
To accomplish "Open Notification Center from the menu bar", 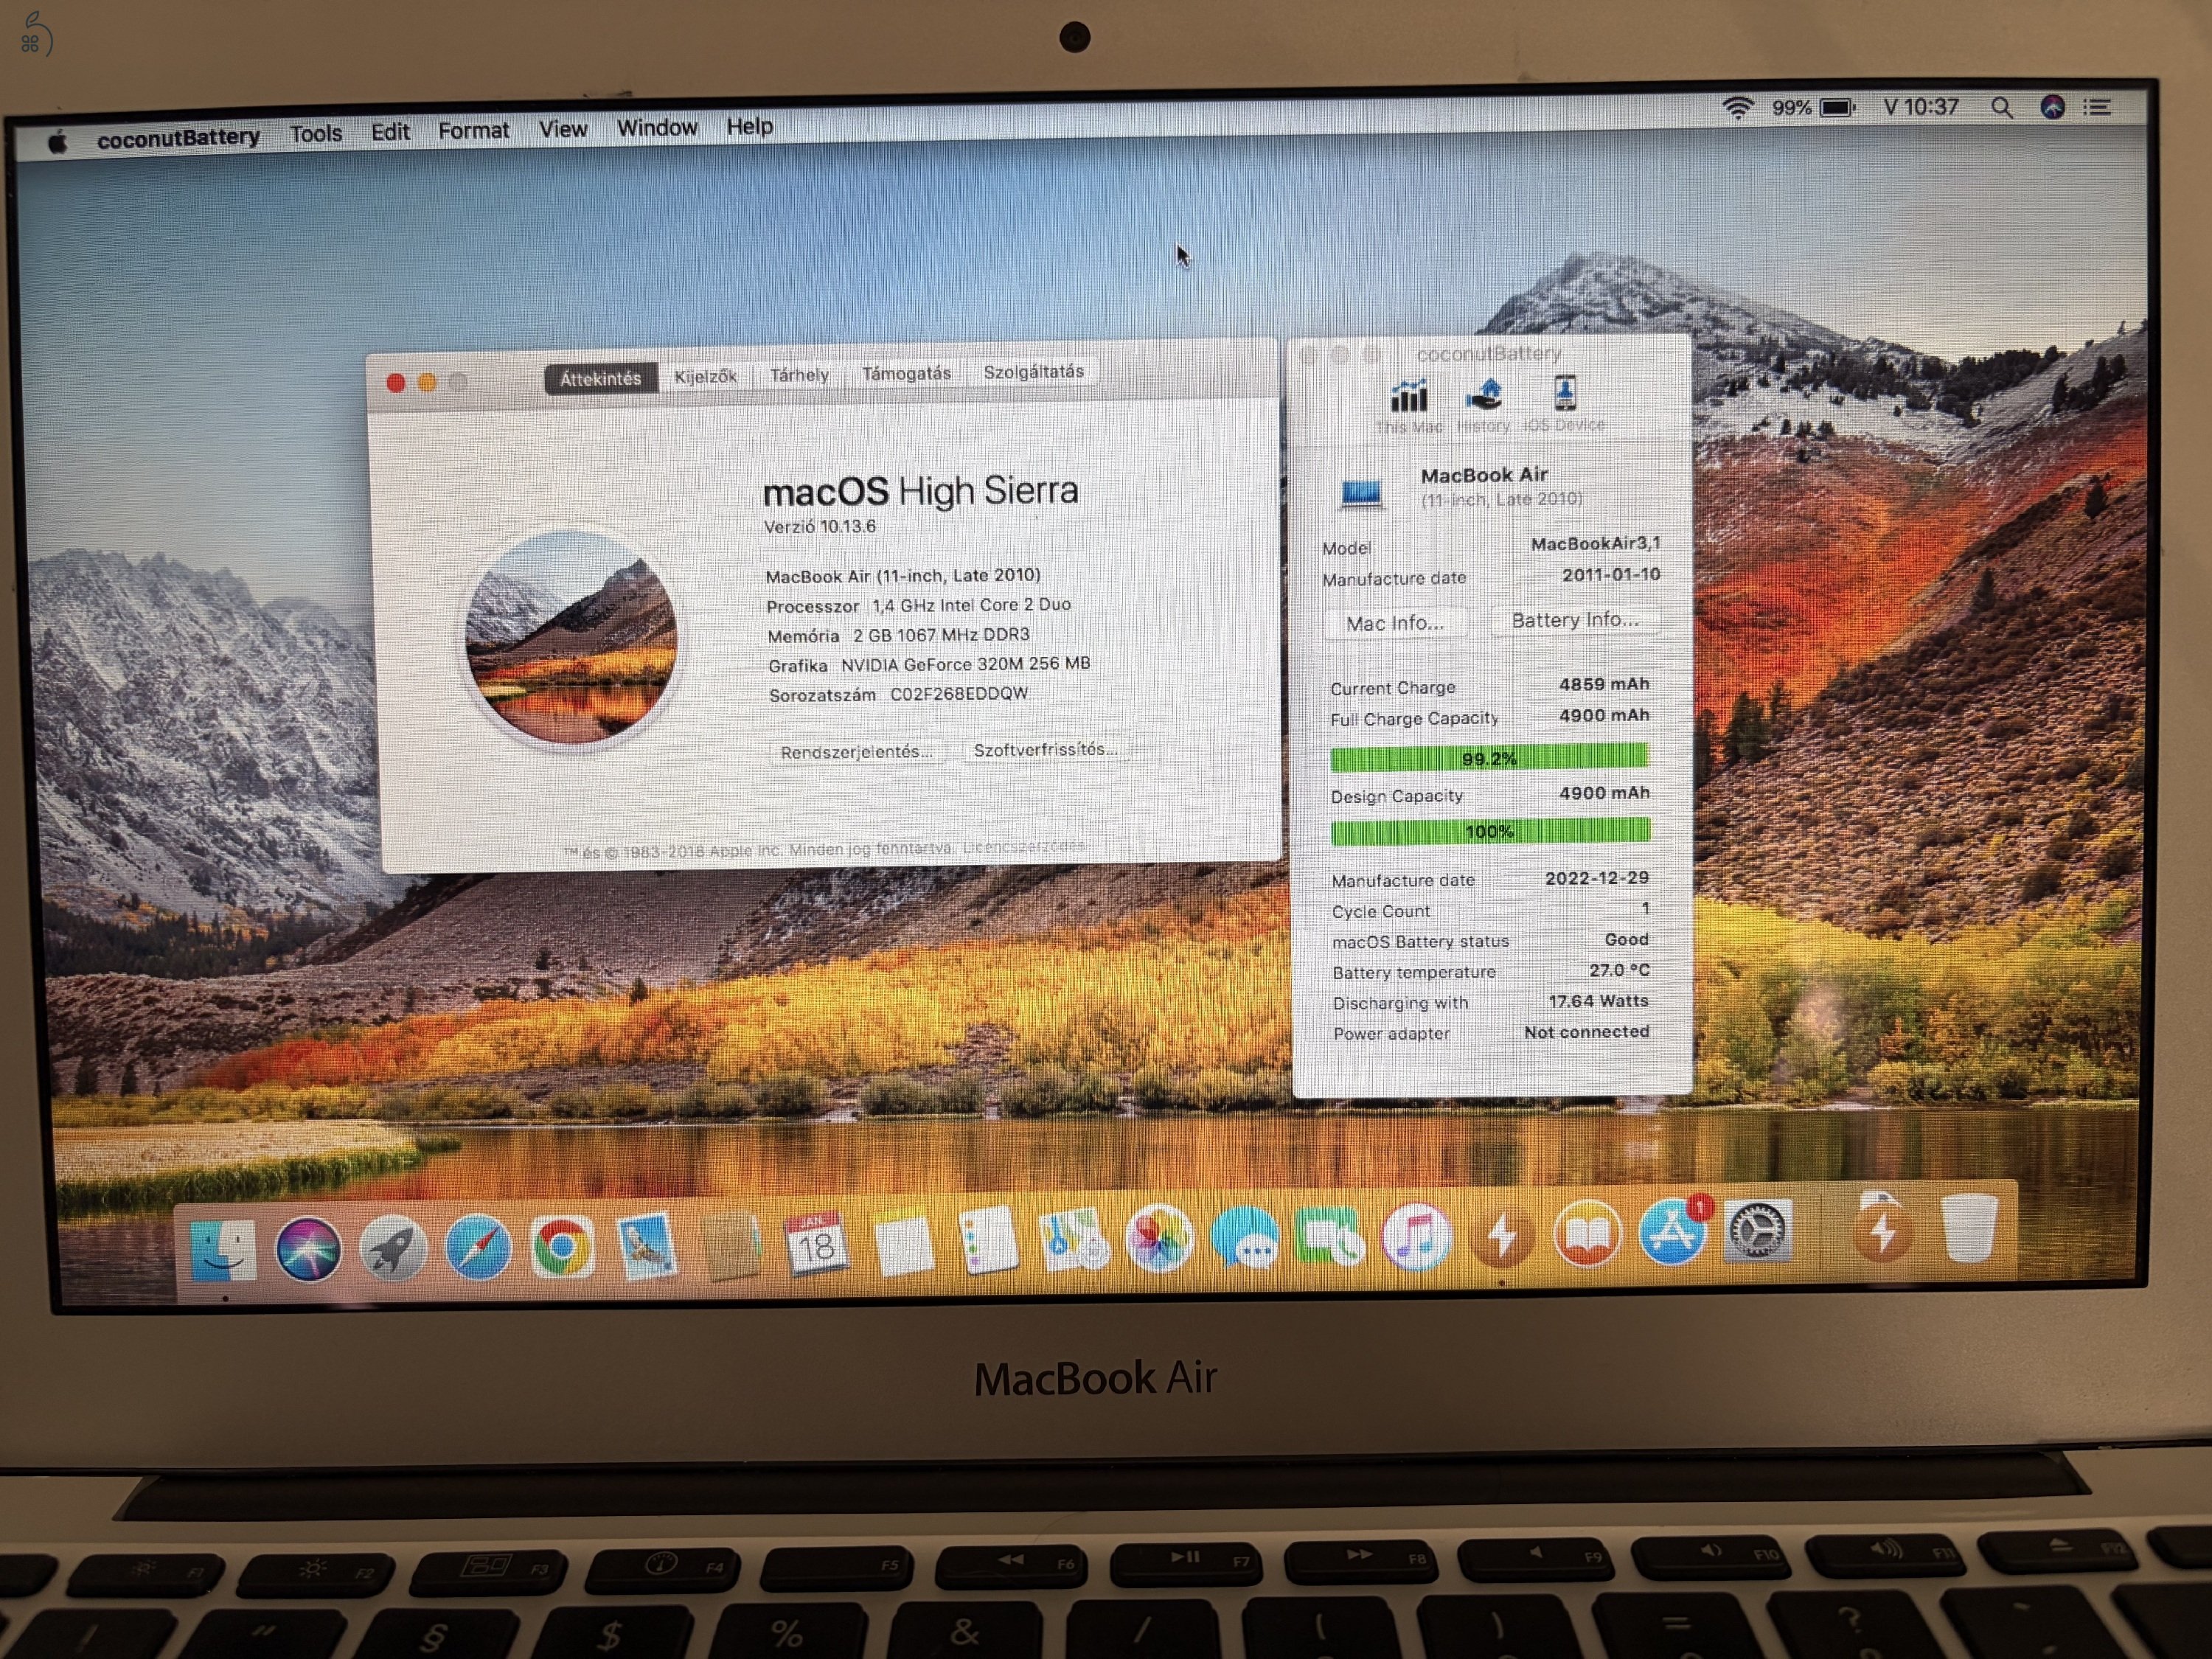I will (x=2096, y=107).
